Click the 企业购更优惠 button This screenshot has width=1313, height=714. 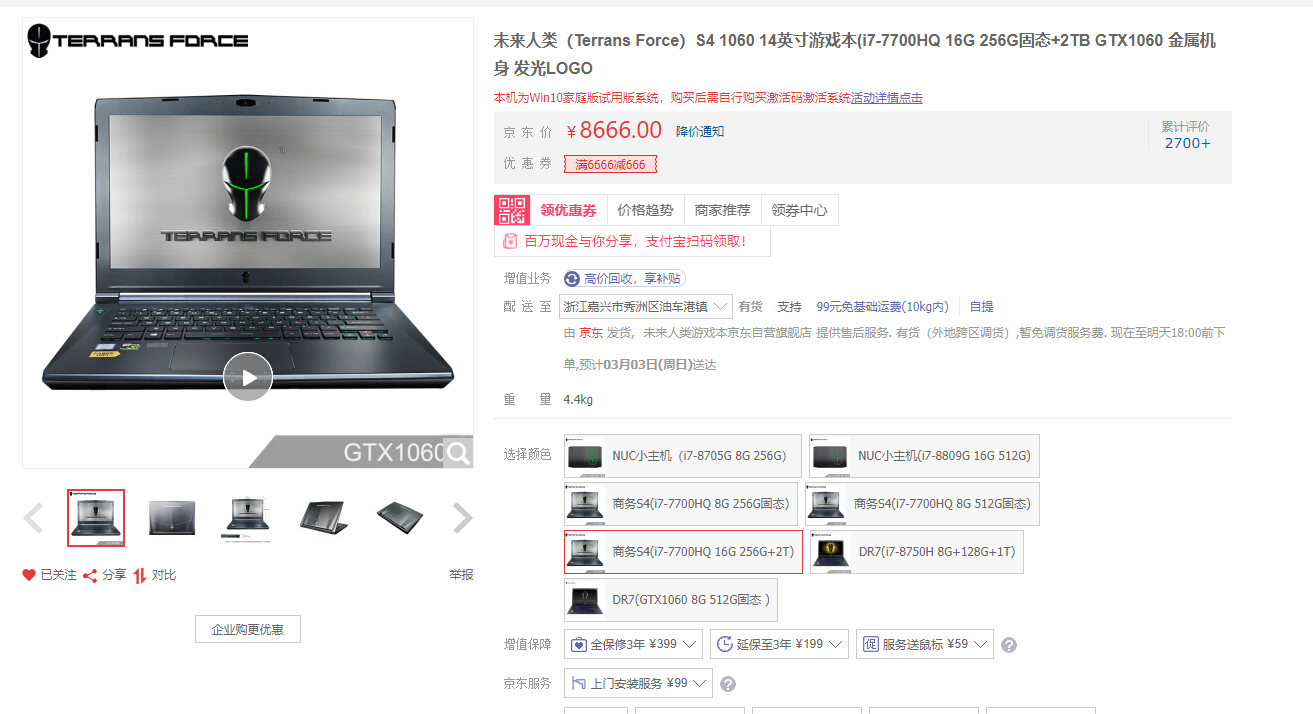(248, 629)
